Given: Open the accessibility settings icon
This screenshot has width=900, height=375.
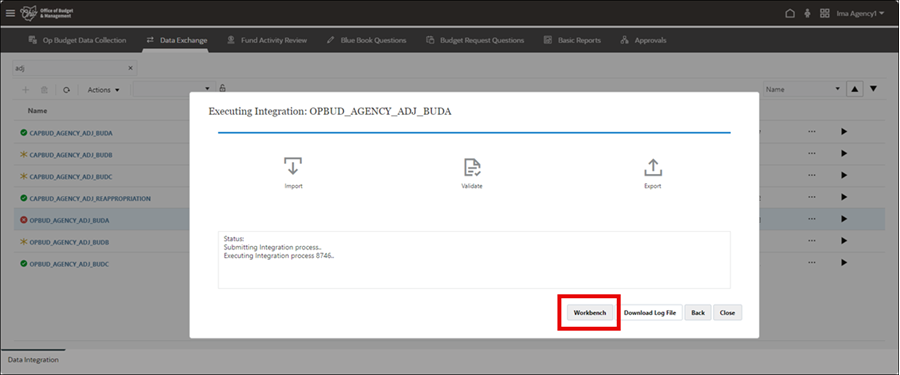Looking at the screenshot, I should pos(807,13).
